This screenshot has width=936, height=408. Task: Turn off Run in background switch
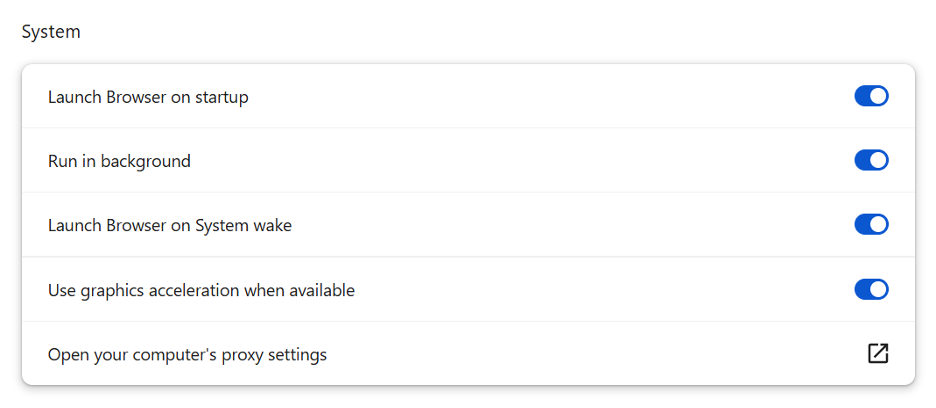pyautogui.click(x=871, y=161)
